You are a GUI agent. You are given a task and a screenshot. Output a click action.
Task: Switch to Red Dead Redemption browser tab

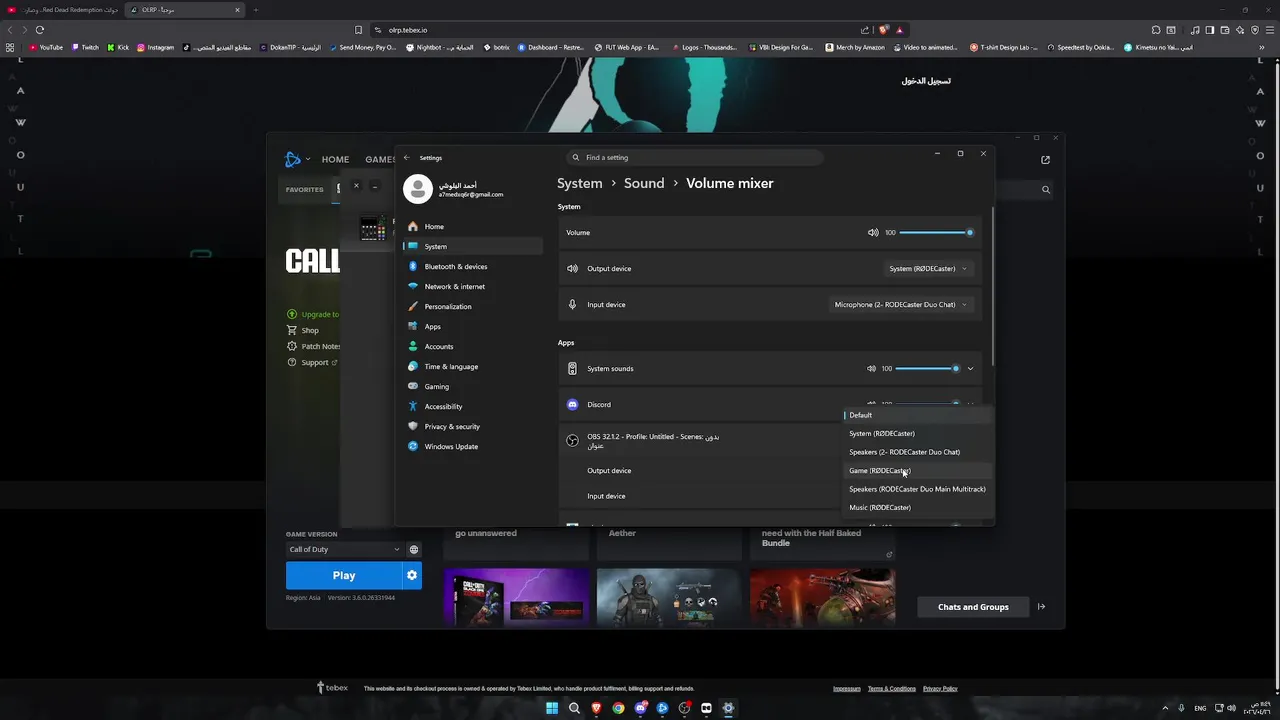[63, 10]
